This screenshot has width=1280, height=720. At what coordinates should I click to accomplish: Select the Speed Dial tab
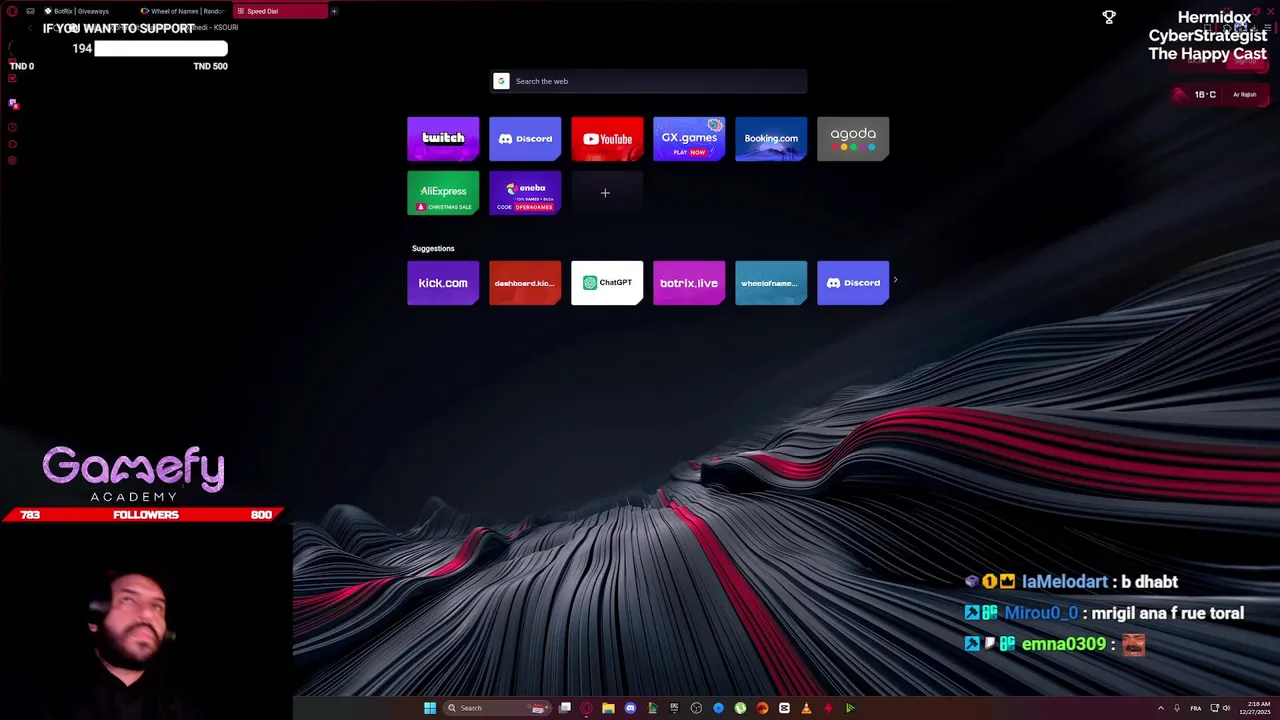tap(278, 11)
